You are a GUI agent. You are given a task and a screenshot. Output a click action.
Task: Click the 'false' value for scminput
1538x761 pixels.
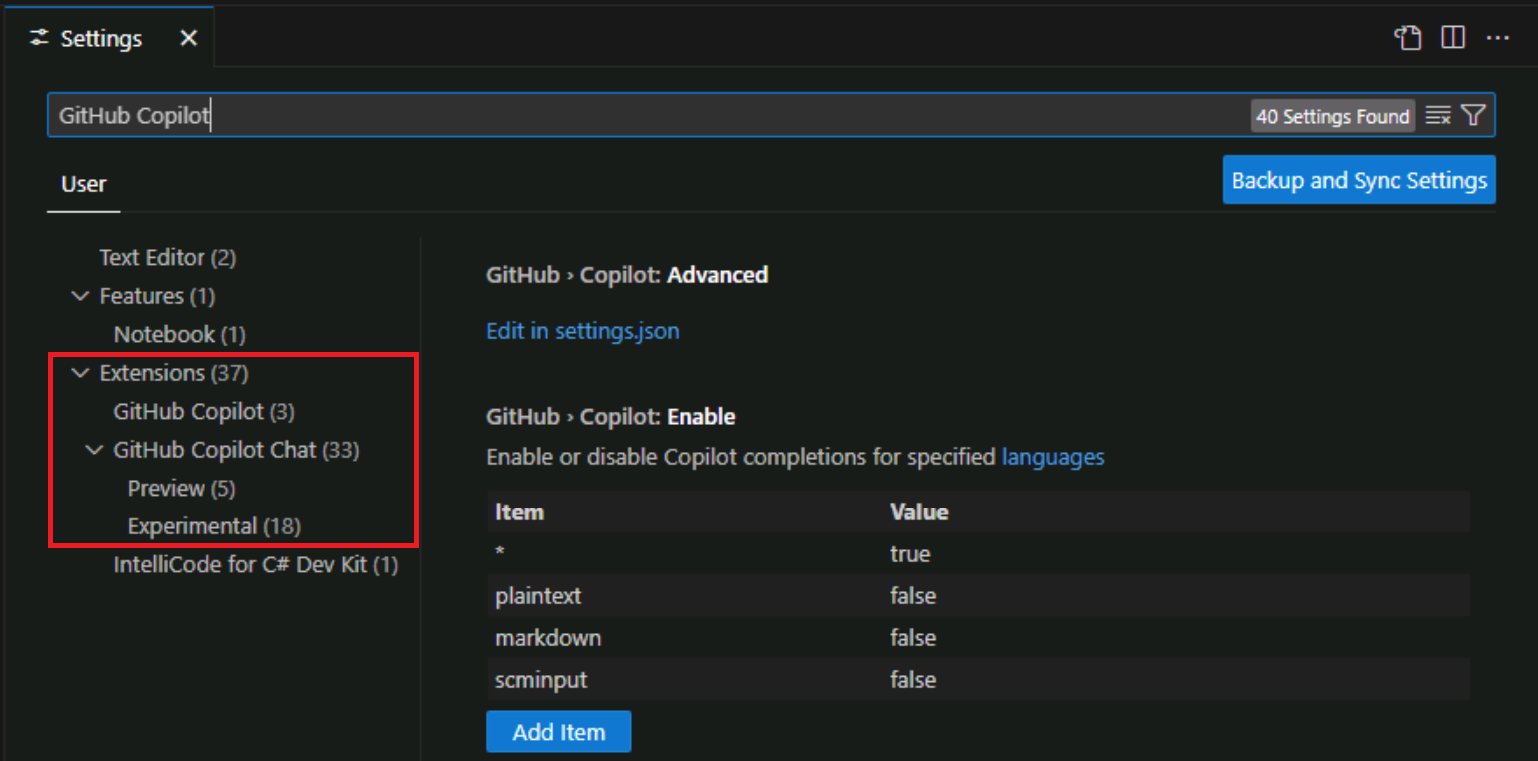point(913,680)
